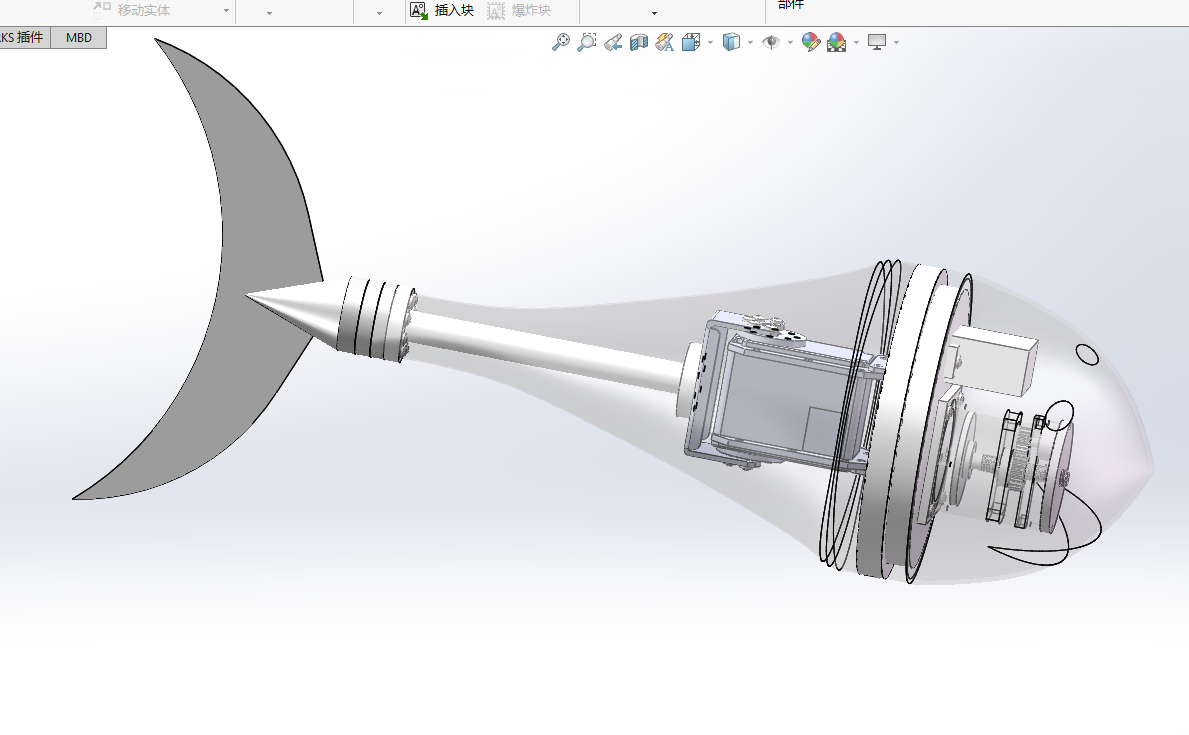Open the dropdown arrow immediately left of 插入块
Screen dimensions: 1189x735
(379, 13)
